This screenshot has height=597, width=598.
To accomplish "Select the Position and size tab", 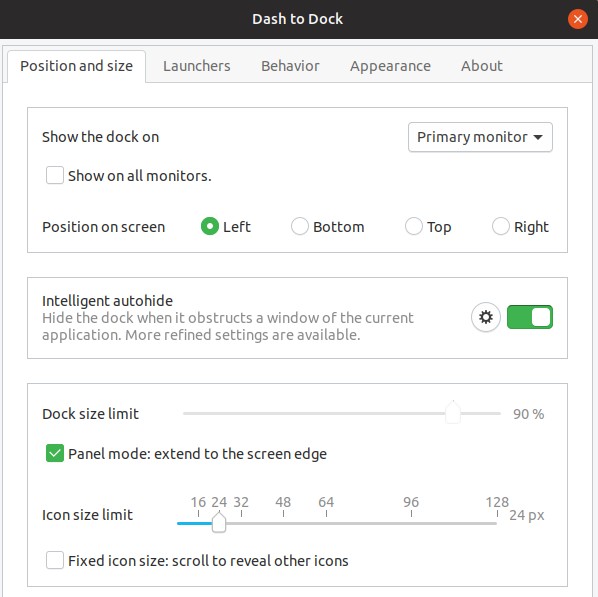I will coord(76,66).
